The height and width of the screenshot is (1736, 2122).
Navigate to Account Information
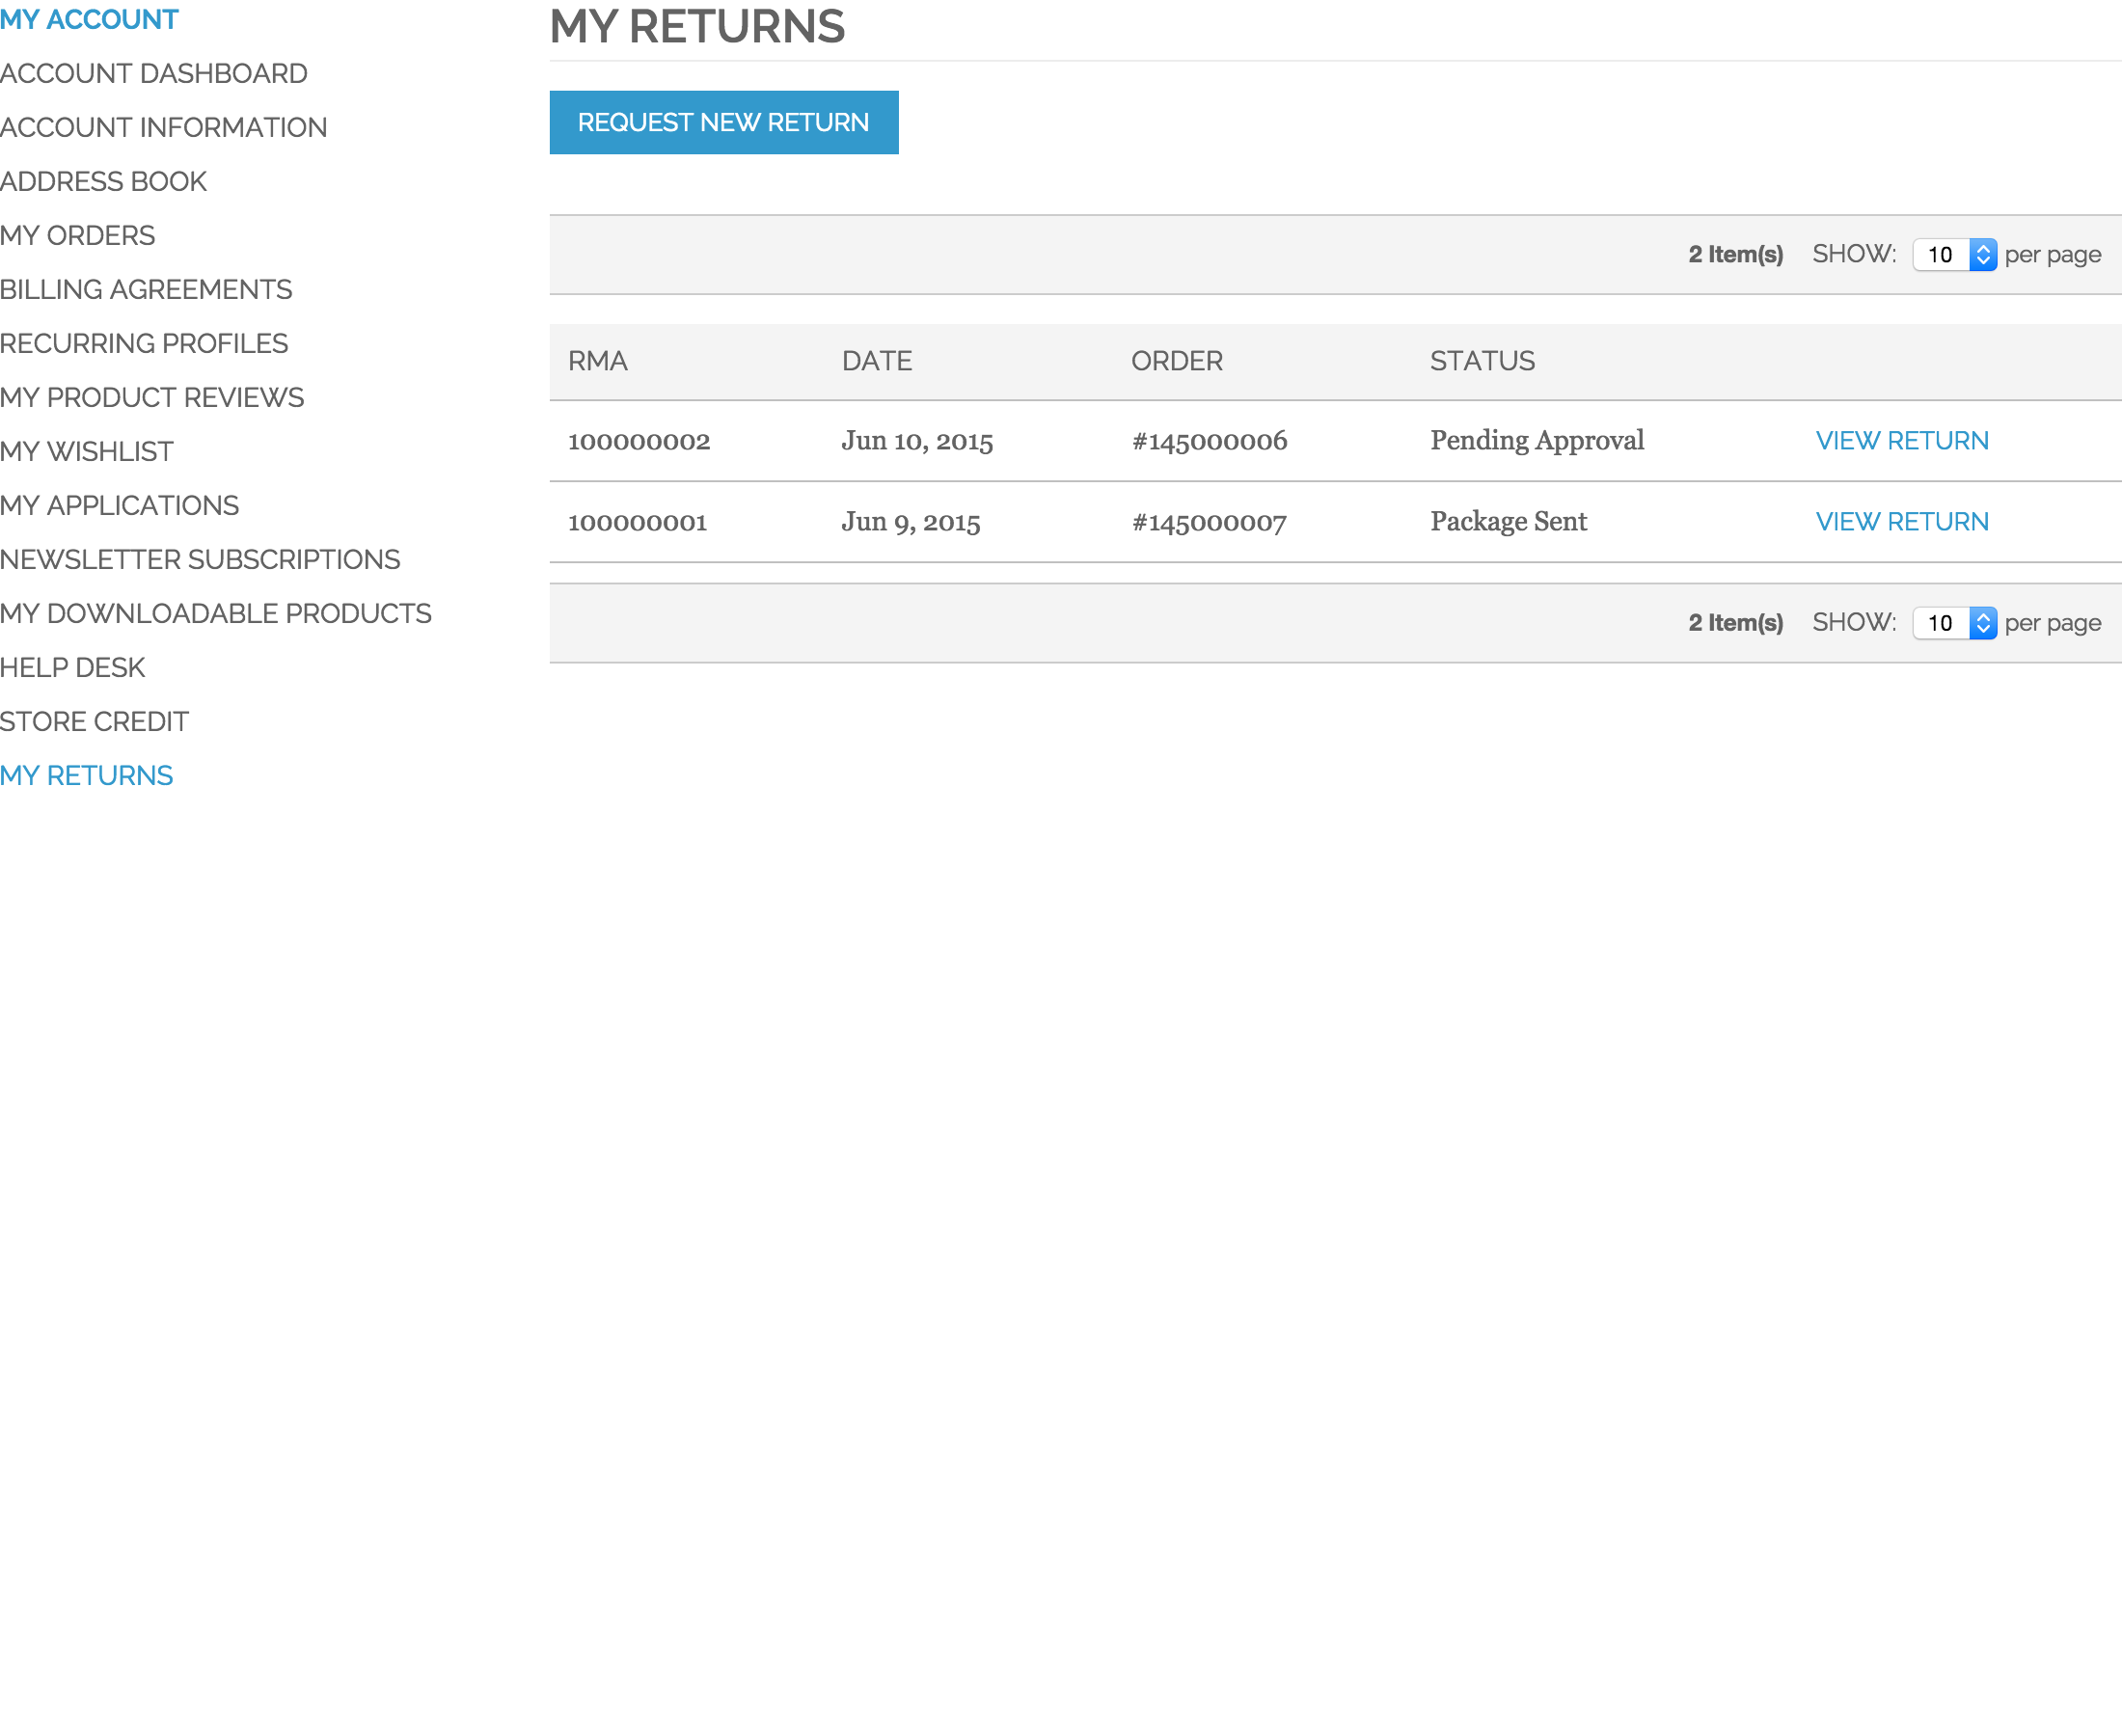pos(164,127)
